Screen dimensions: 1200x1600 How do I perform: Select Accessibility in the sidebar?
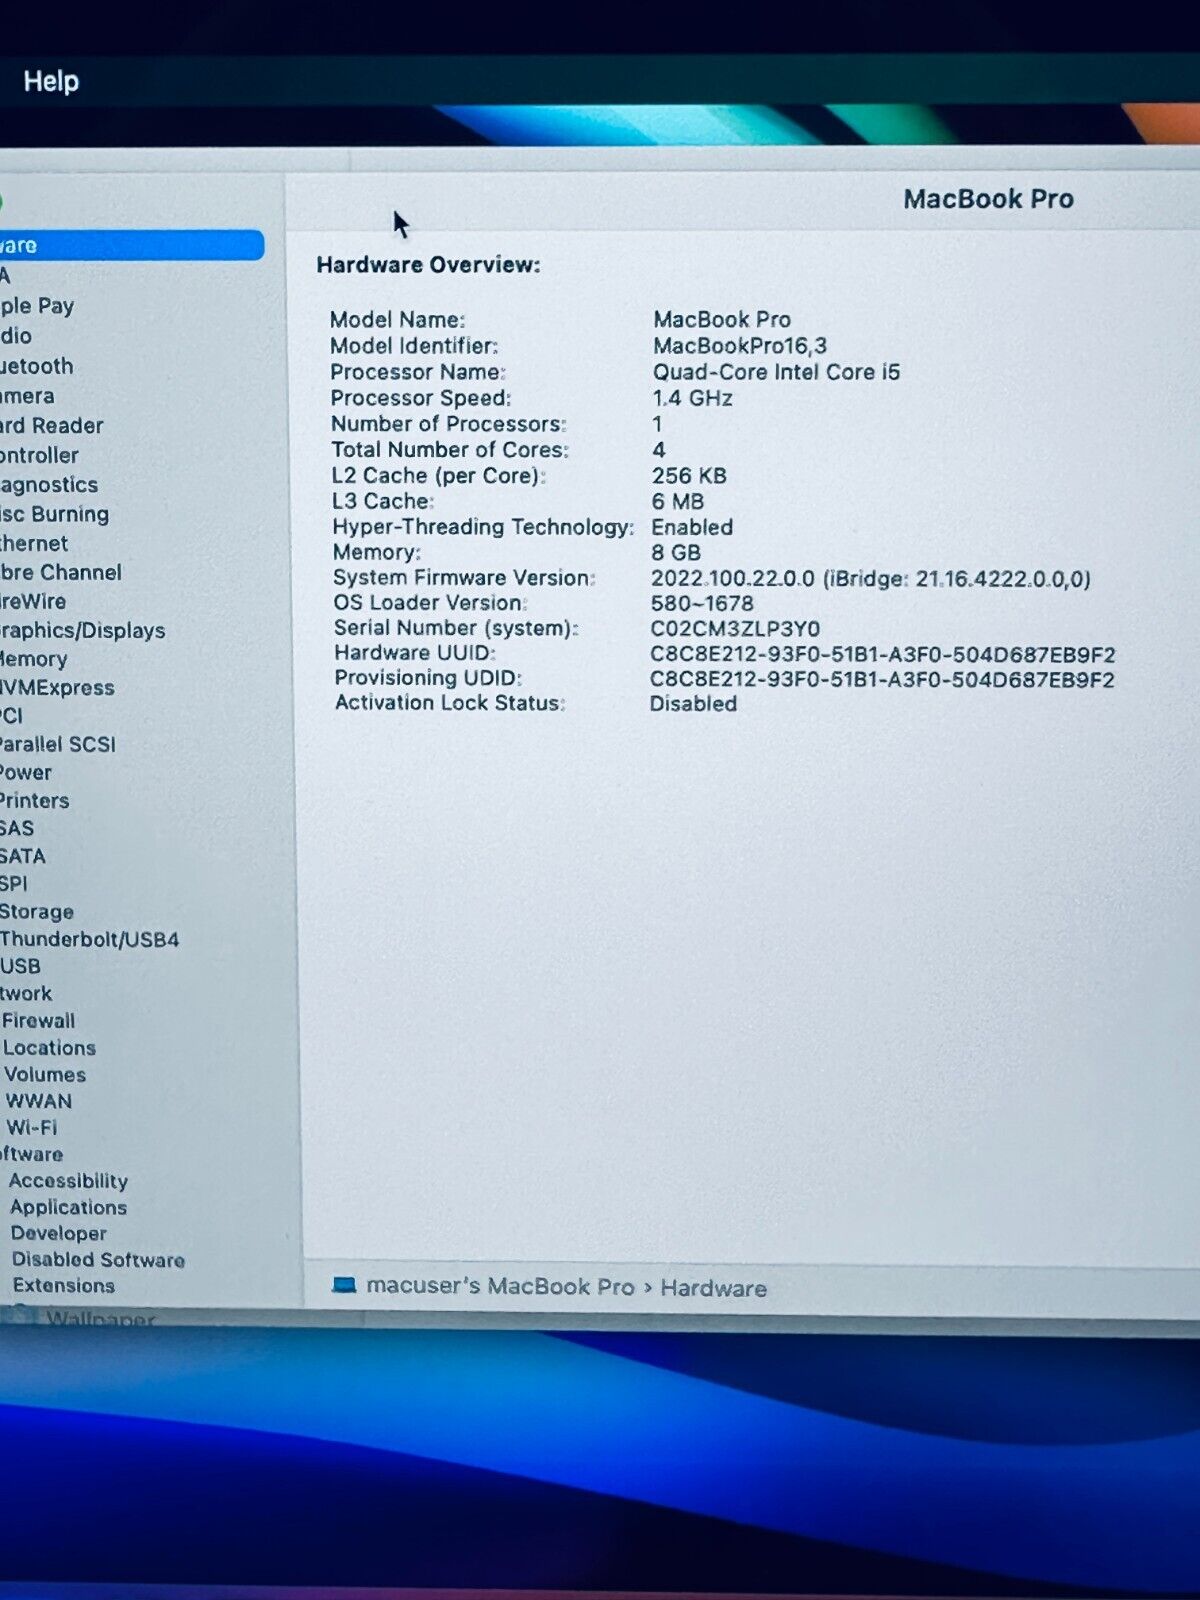(x=68, y=1180)
